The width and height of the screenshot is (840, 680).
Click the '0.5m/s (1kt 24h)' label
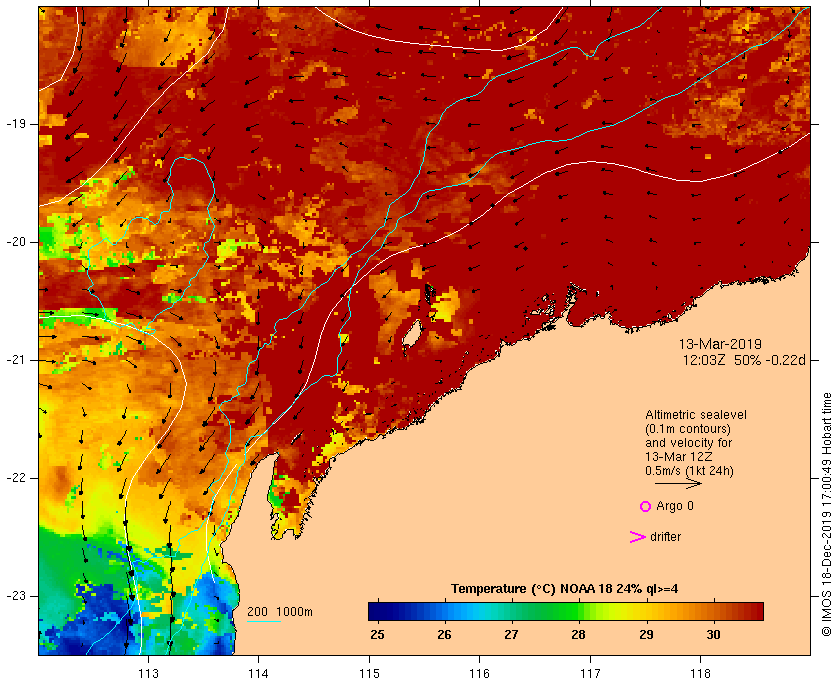(x=689, y=471)
